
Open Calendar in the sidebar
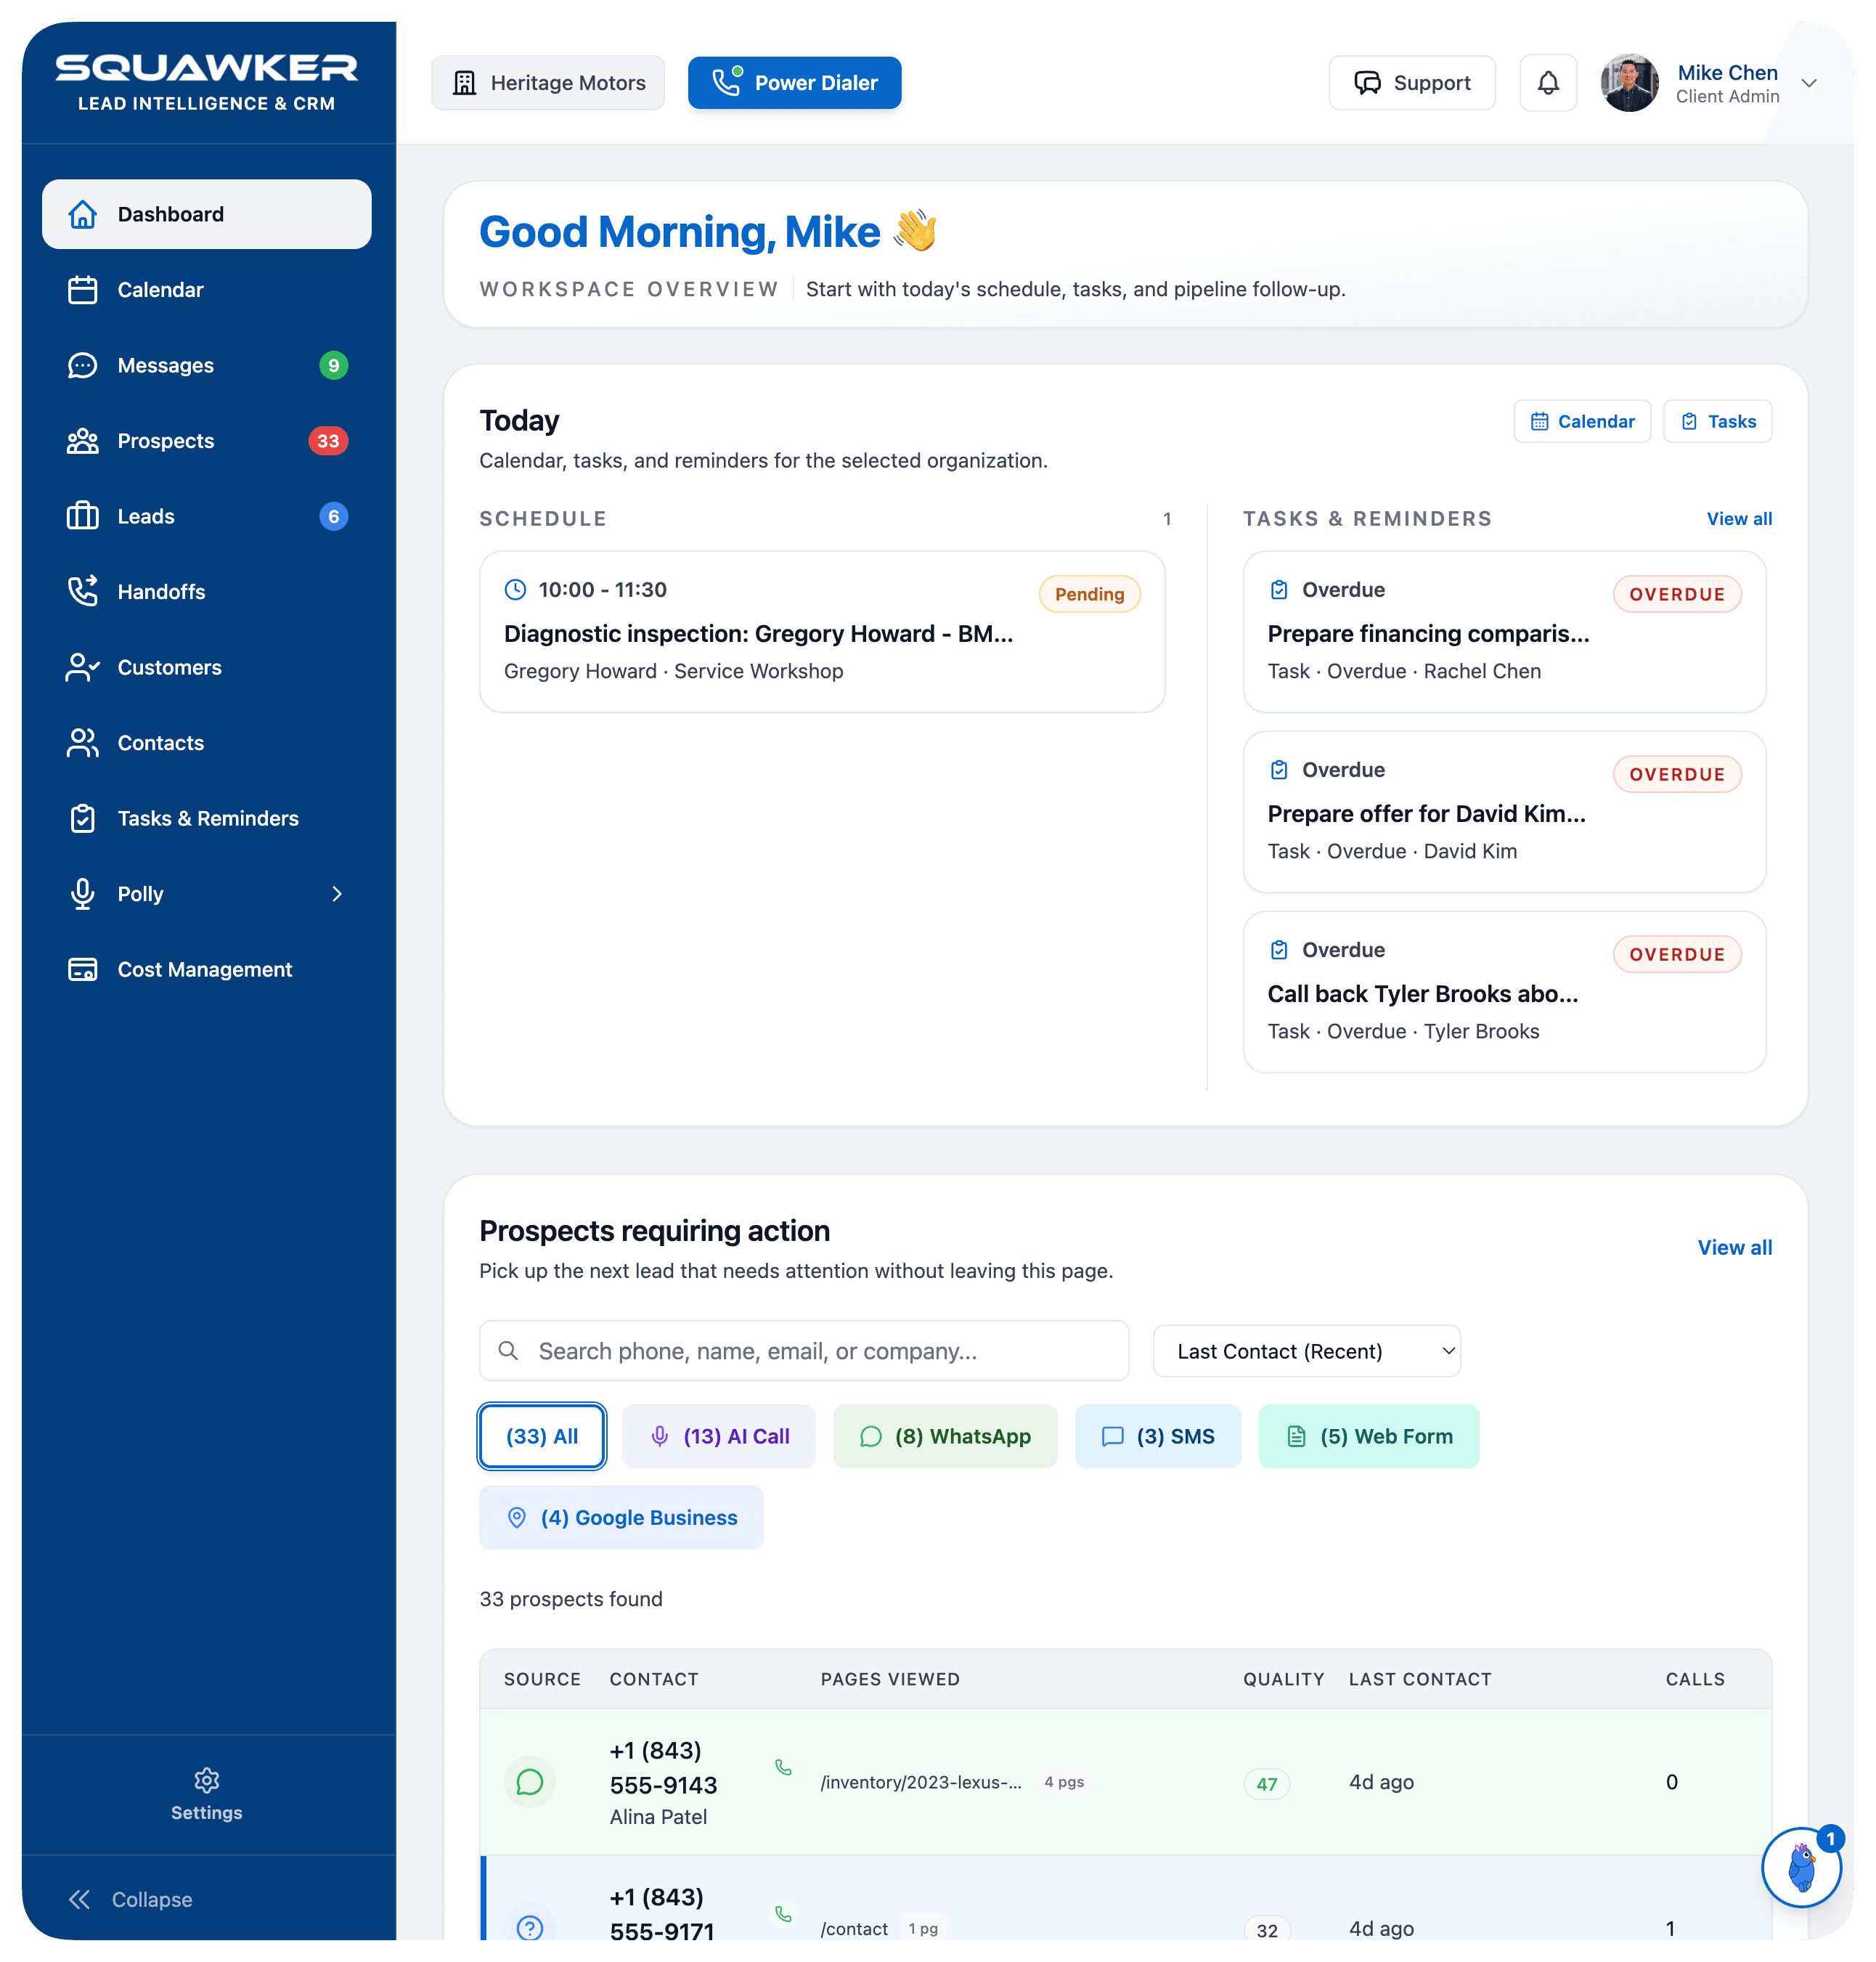click(x=206, y=290)
